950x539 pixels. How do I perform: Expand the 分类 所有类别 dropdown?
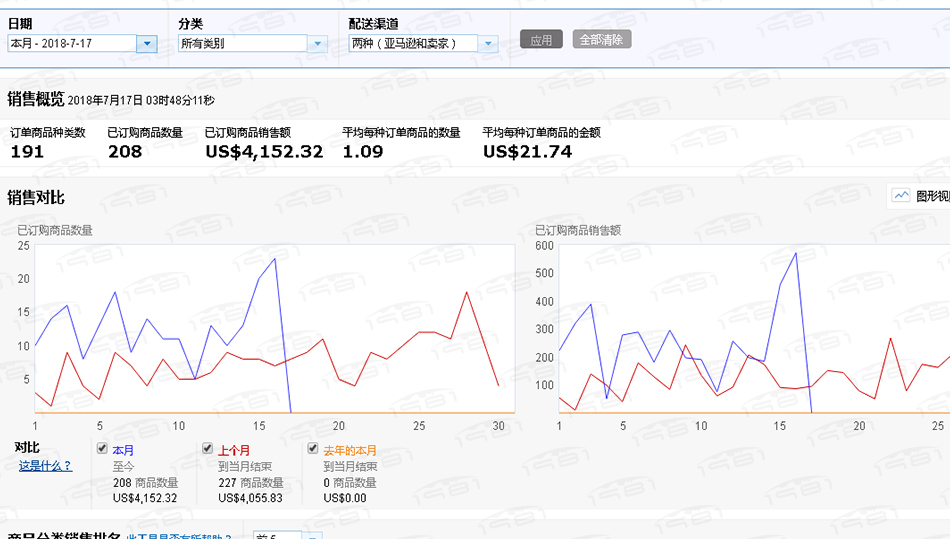point(317,43)
